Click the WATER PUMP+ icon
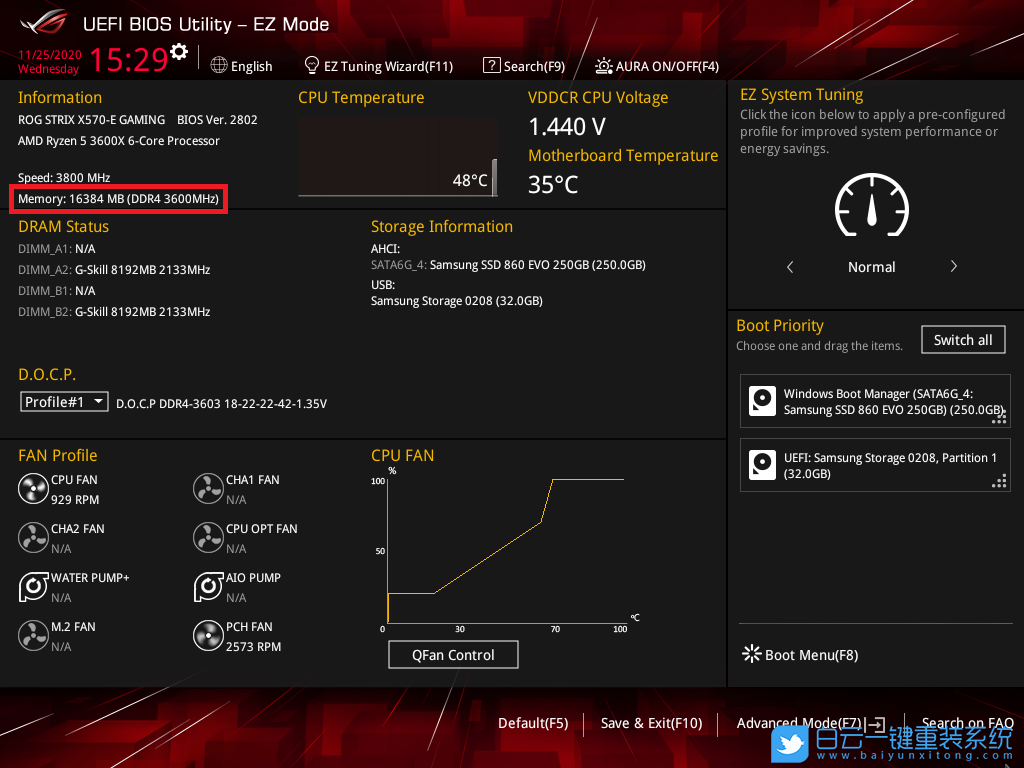This screenshot has width=1024, height=768. (33, 587)
